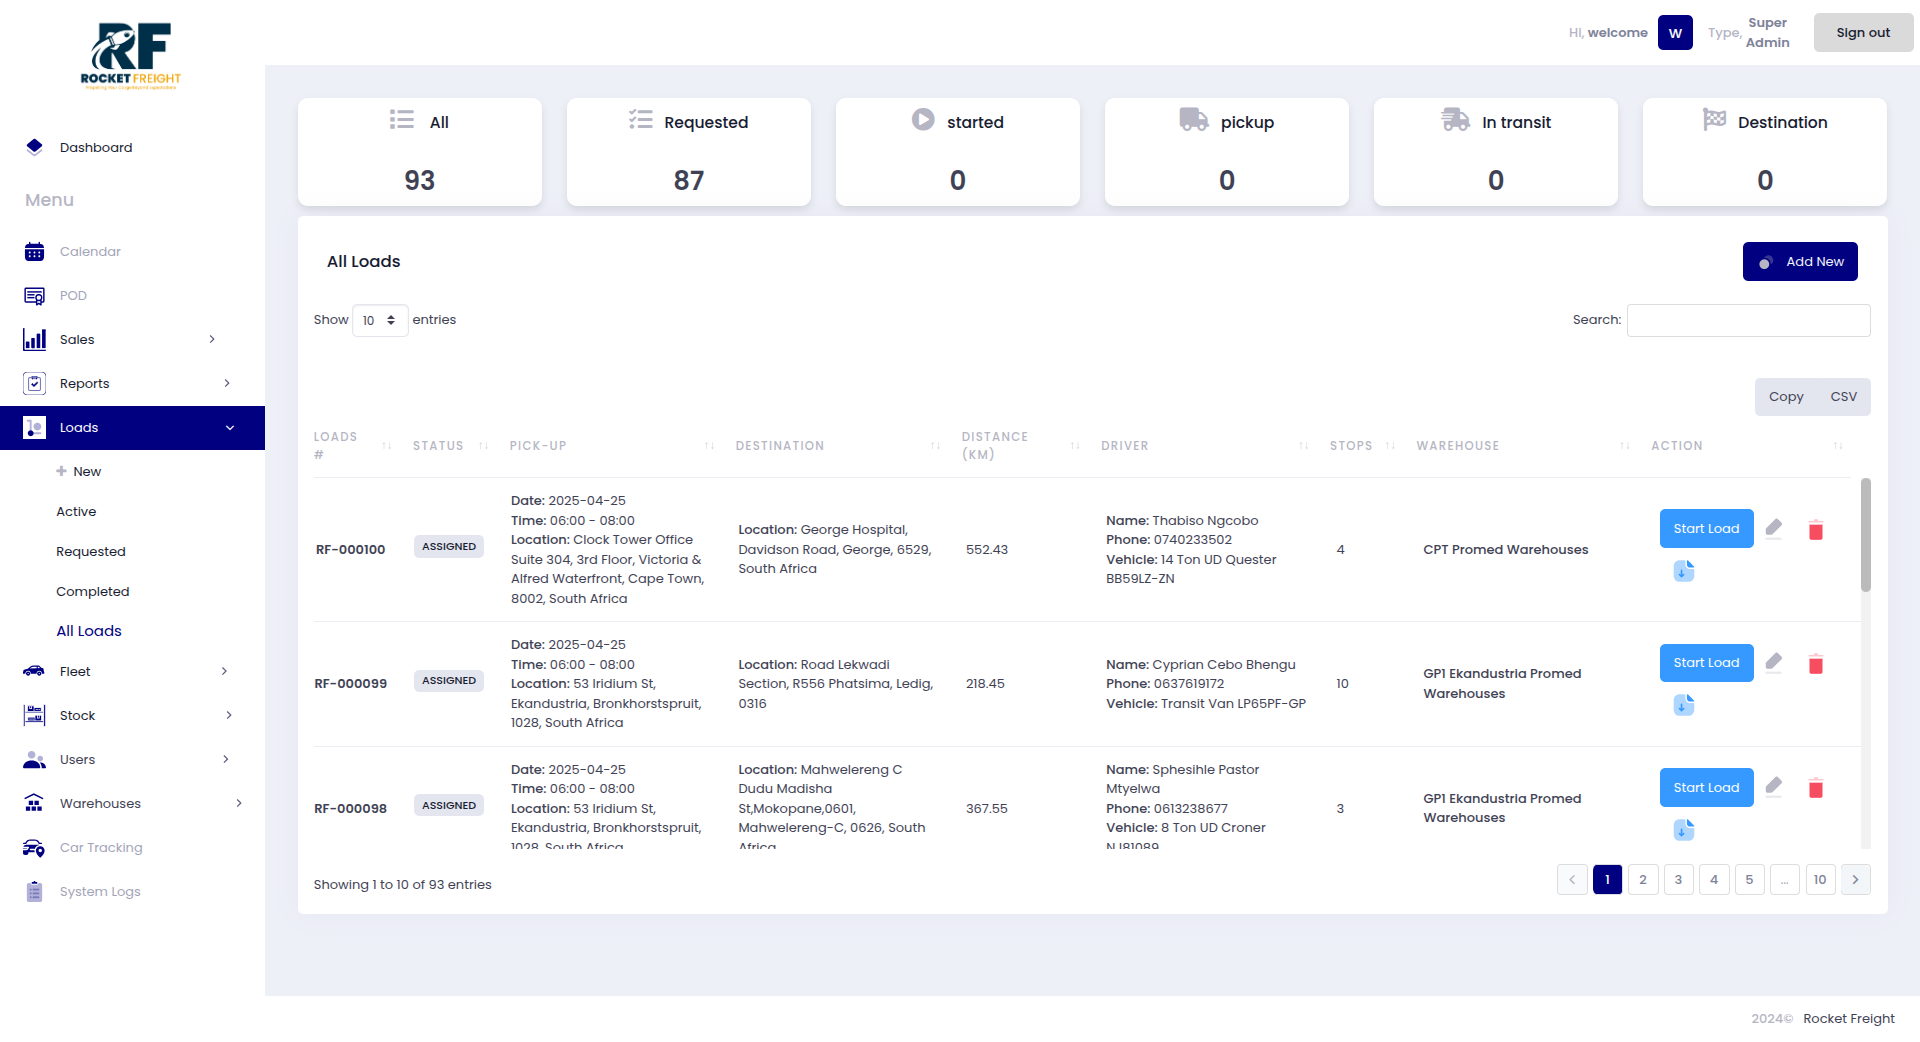Go to page 3 in pagination
The image size is (1920, 1042).
[x=1678, y=879]
